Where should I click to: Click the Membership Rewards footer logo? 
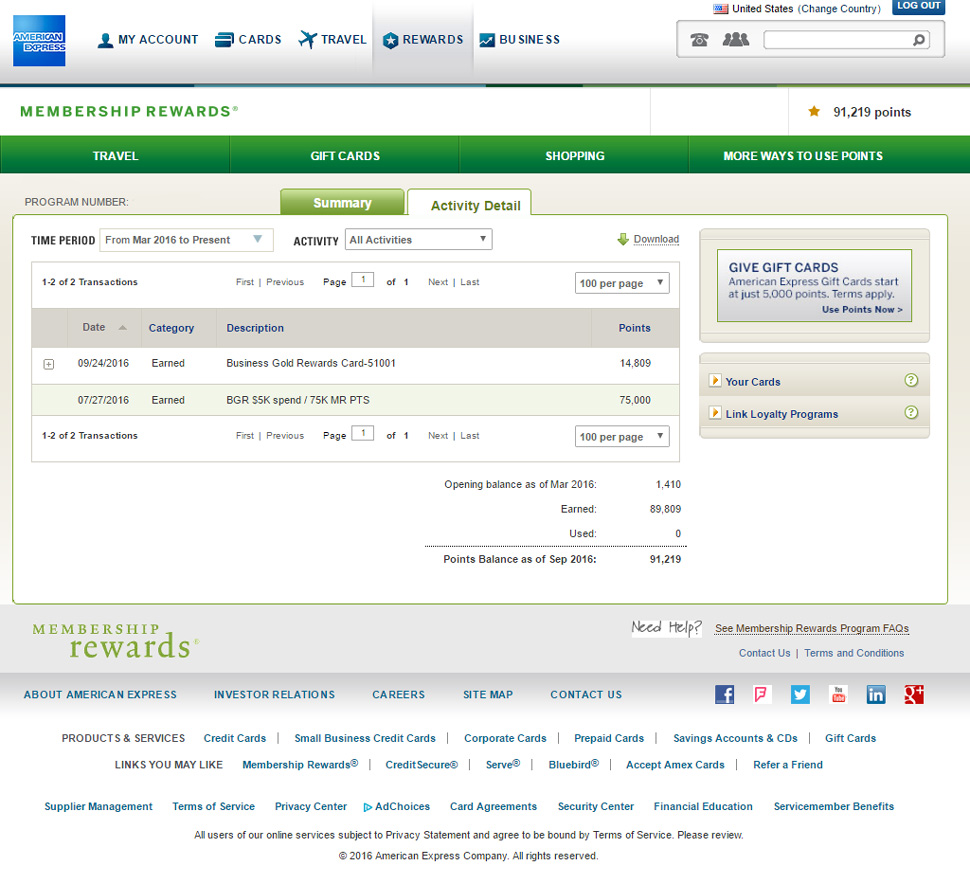[116, 641]
